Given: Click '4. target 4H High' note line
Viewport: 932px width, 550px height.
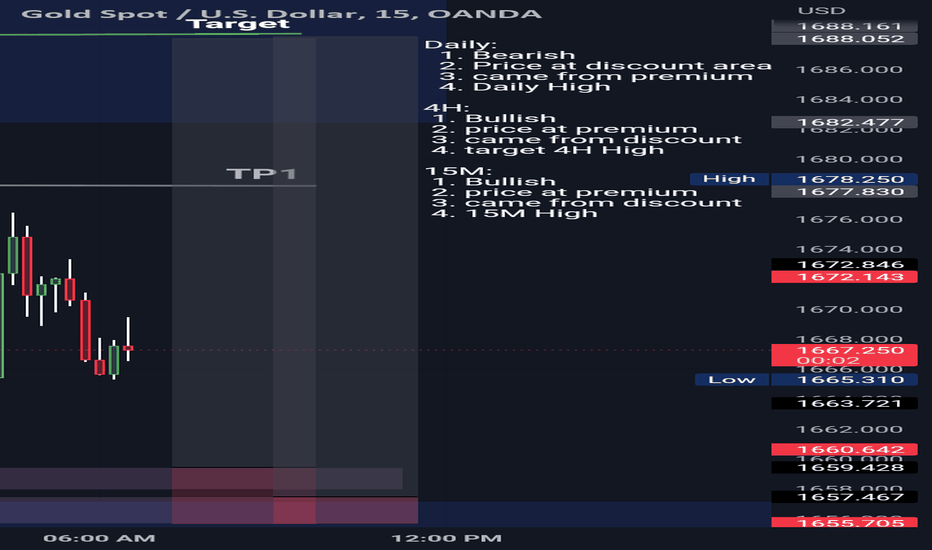Looking at the screenshot, I should [x=547, y=150].
